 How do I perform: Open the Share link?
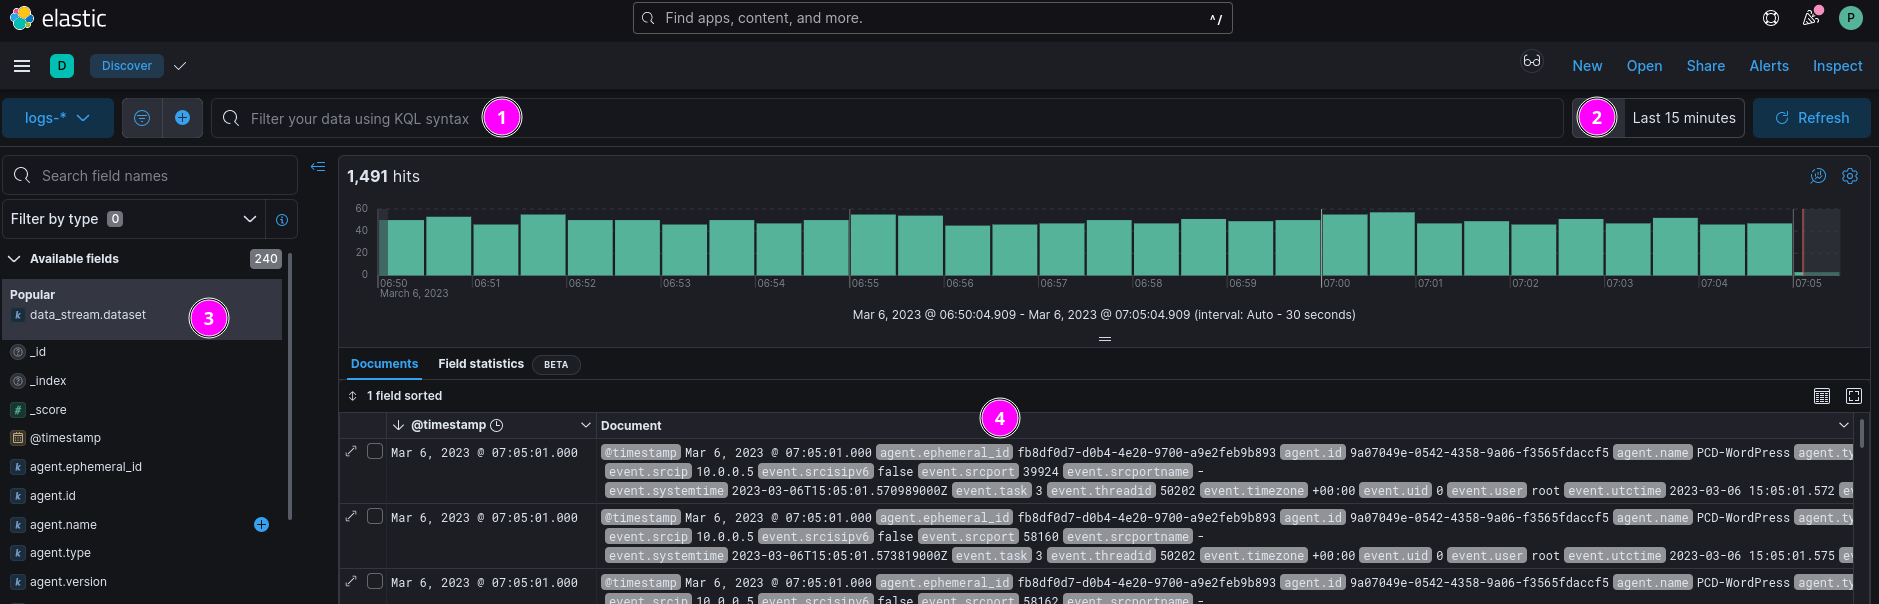click(x=1705, y=66)
